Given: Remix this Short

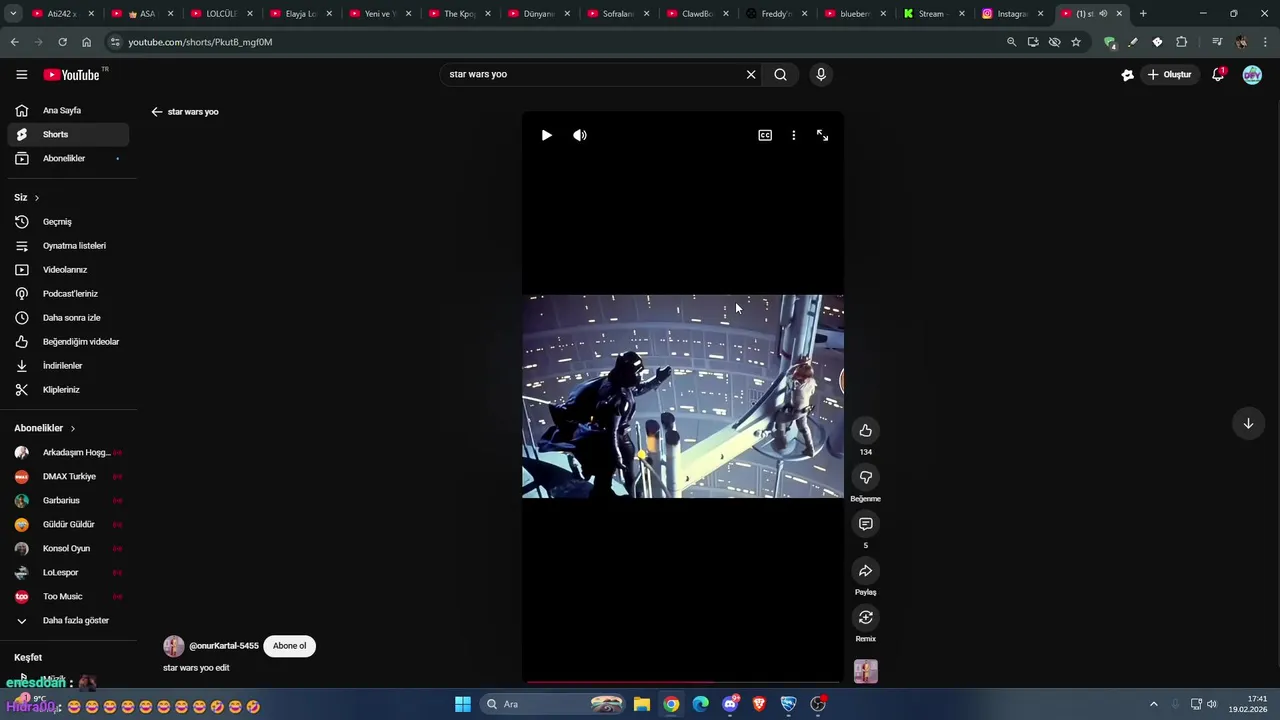Looking at the screenshot, I should [x=866, y=618].
